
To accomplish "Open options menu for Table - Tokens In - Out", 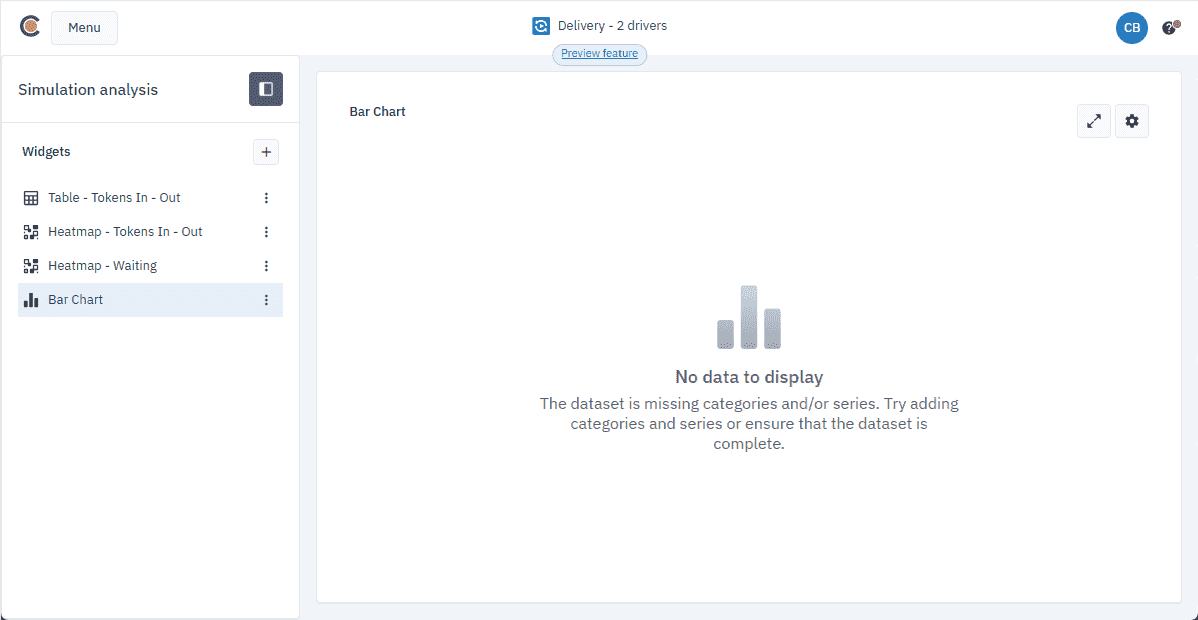I will tap(266, 198).
